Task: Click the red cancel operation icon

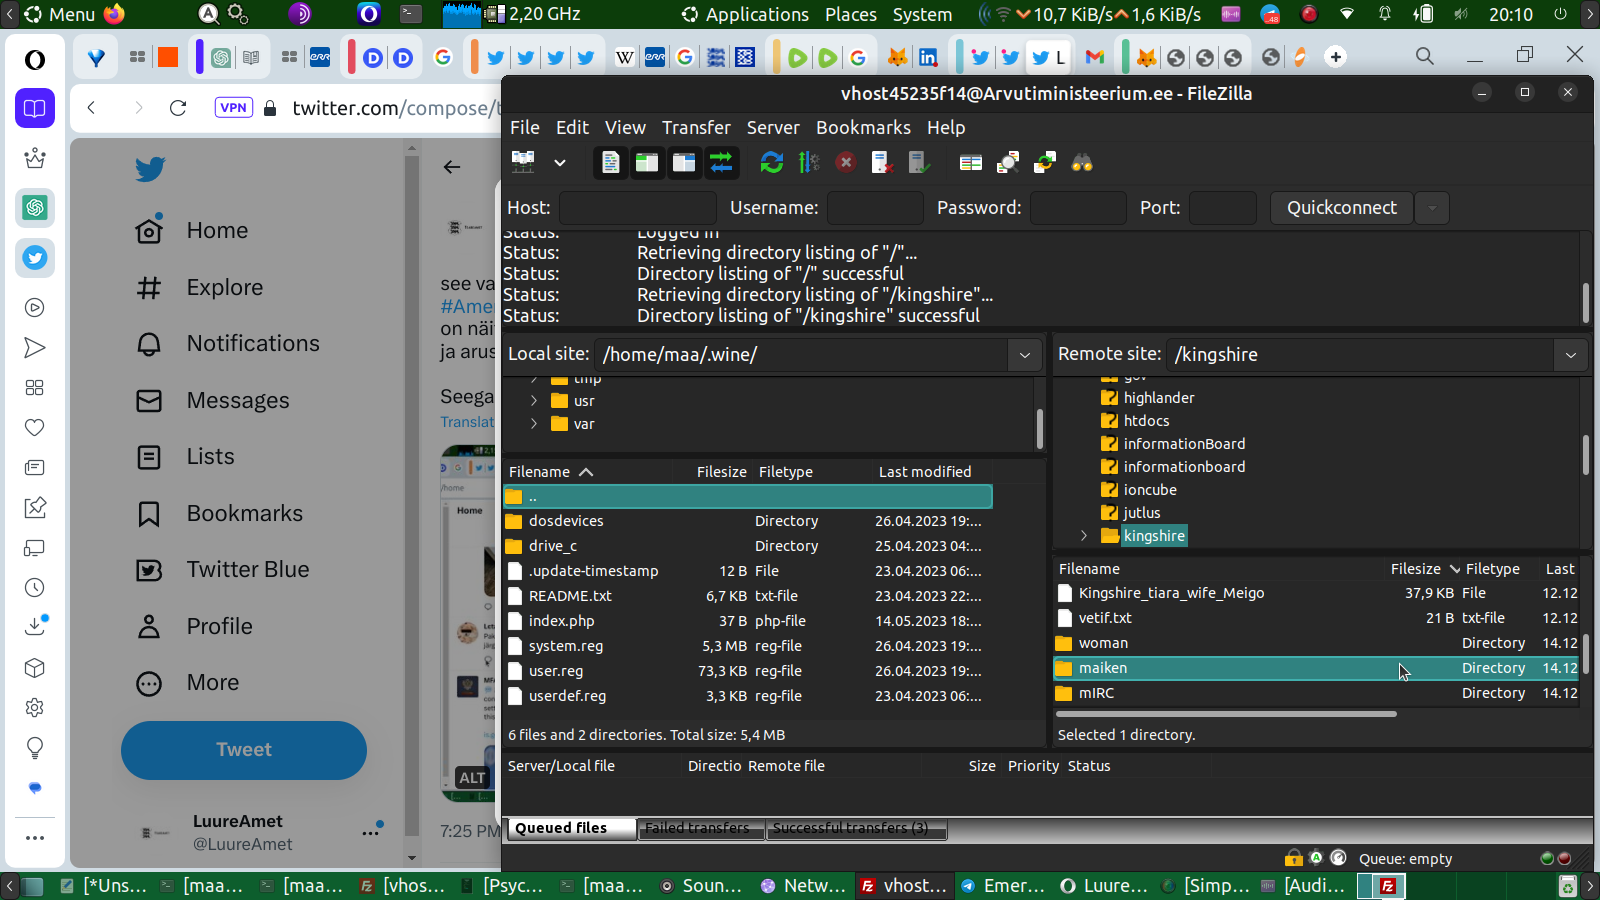Action: [x=845, y=162]
